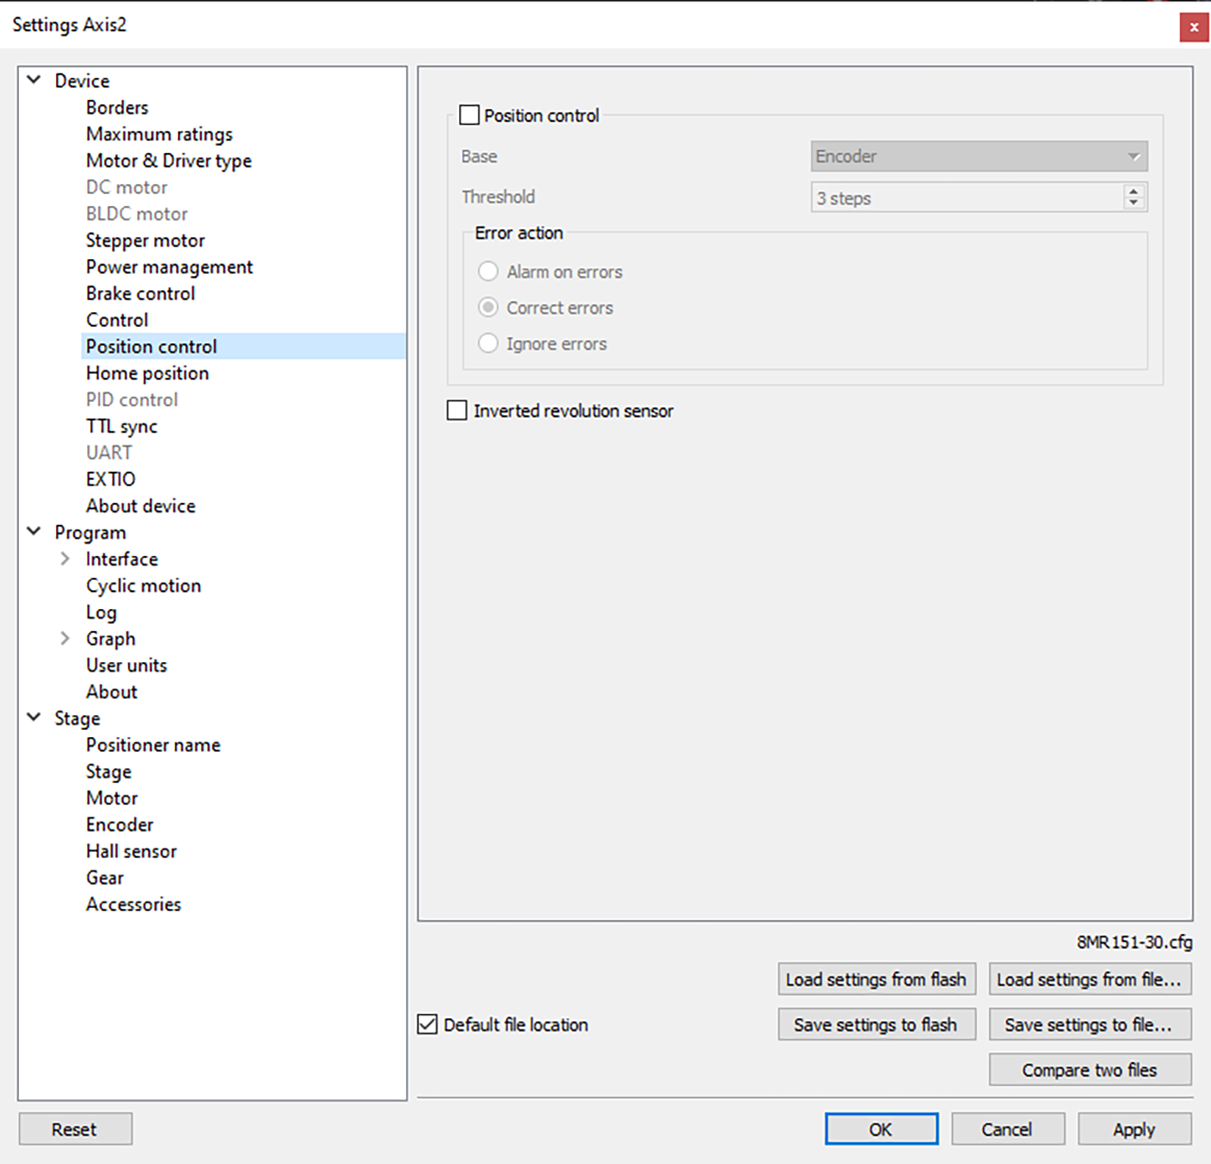This screenshot has height=1164, width=1211.
Task: Select the Ignore errors option
Action: [x=488, y=343]
